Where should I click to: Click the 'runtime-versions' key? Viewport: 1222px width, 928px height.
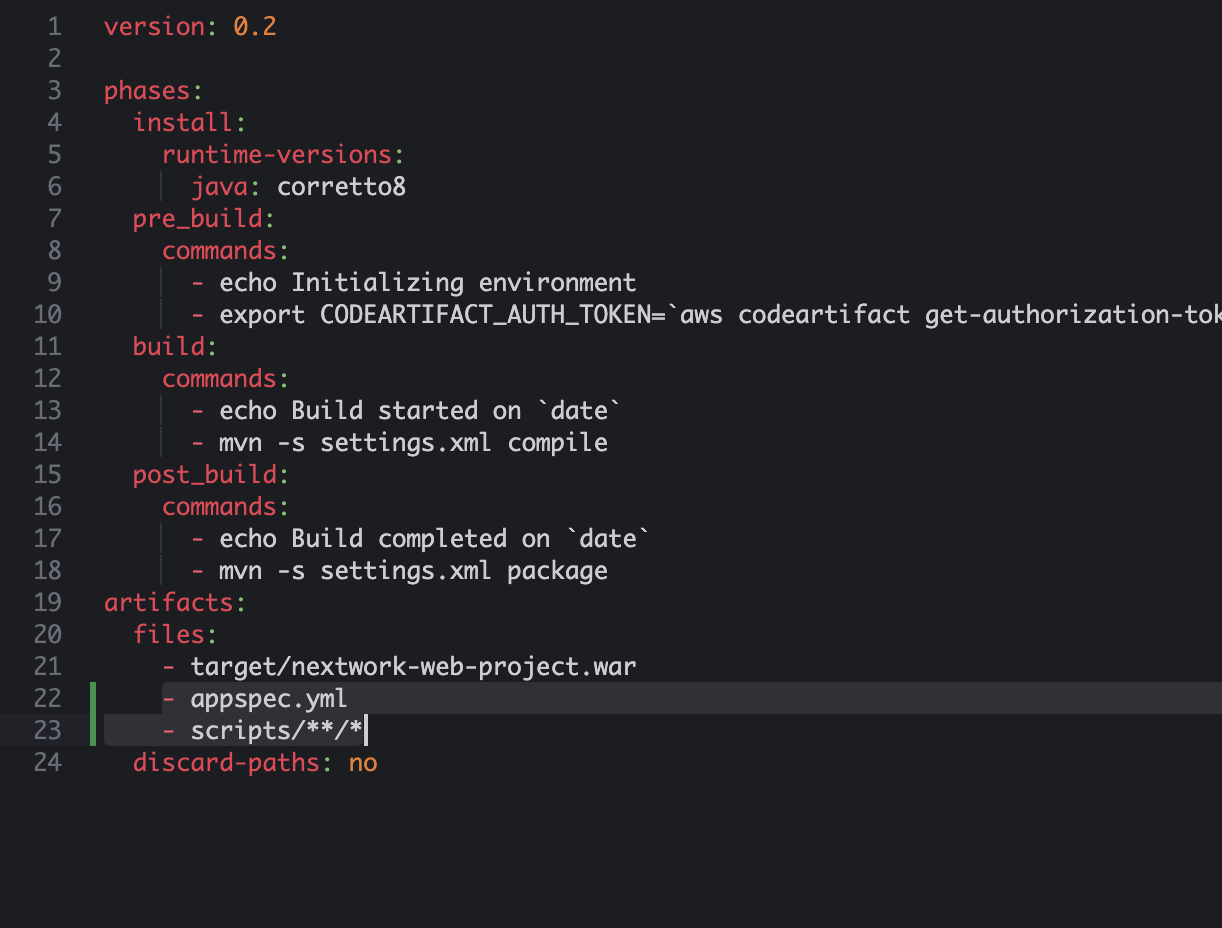[277, 155]
